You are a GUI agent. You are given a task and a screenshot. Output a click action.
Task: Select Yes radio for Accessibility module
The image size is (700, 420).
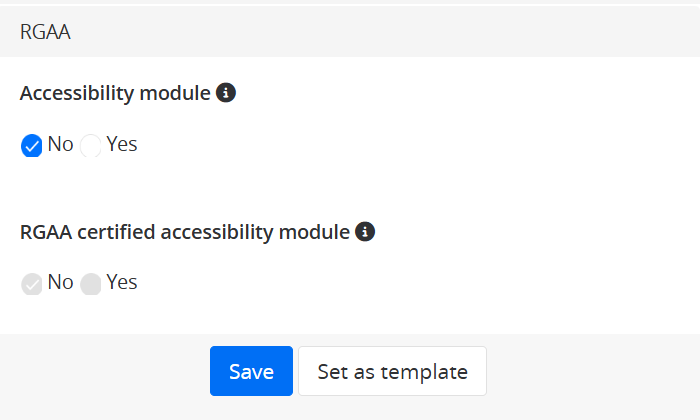(91, 146)
